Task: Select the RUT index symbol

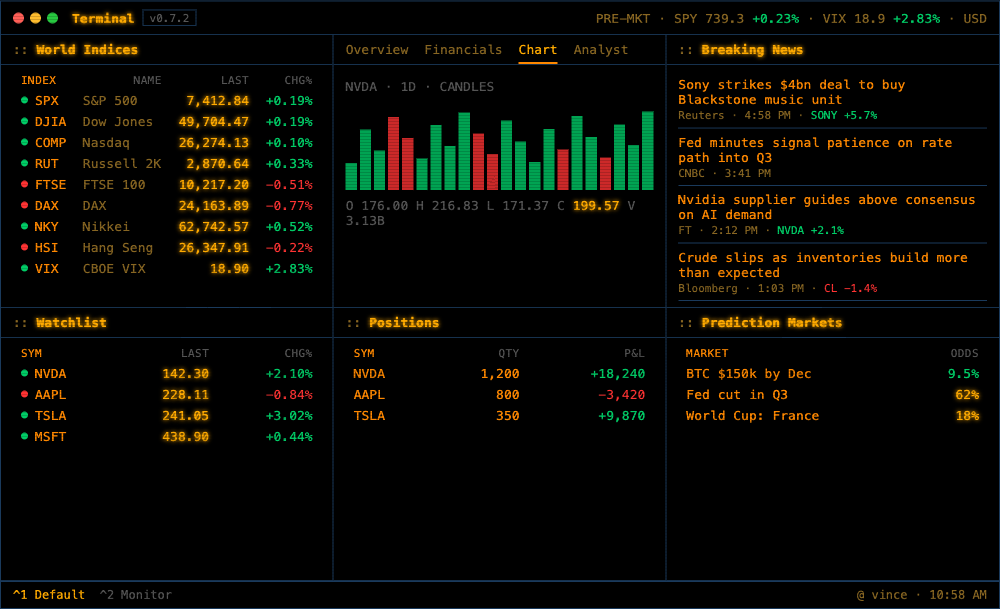Action: [47, 164]
